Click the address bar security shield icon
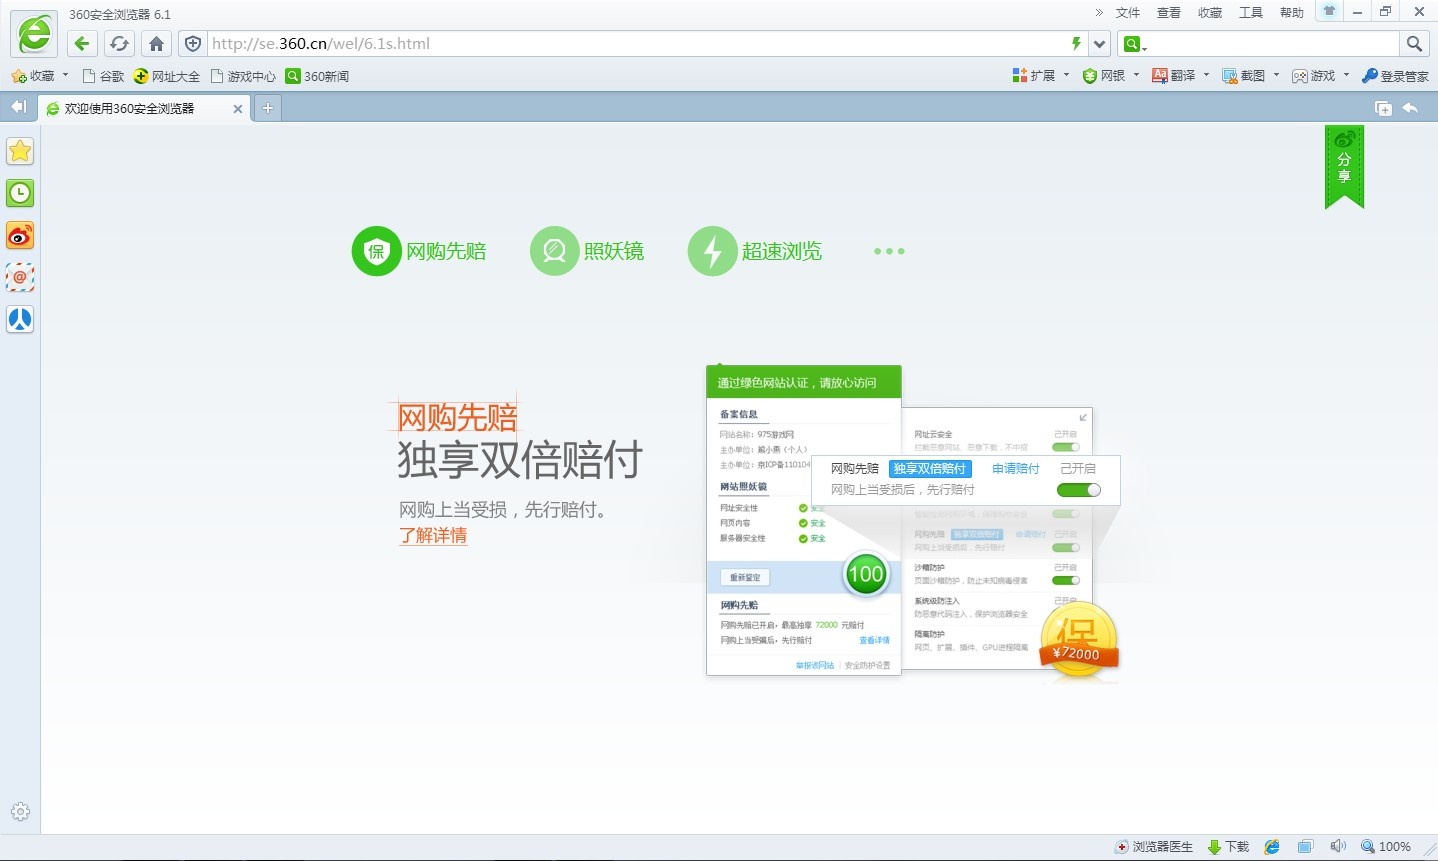The height and width of the screenshot is (861, 1438). [193, 43]
